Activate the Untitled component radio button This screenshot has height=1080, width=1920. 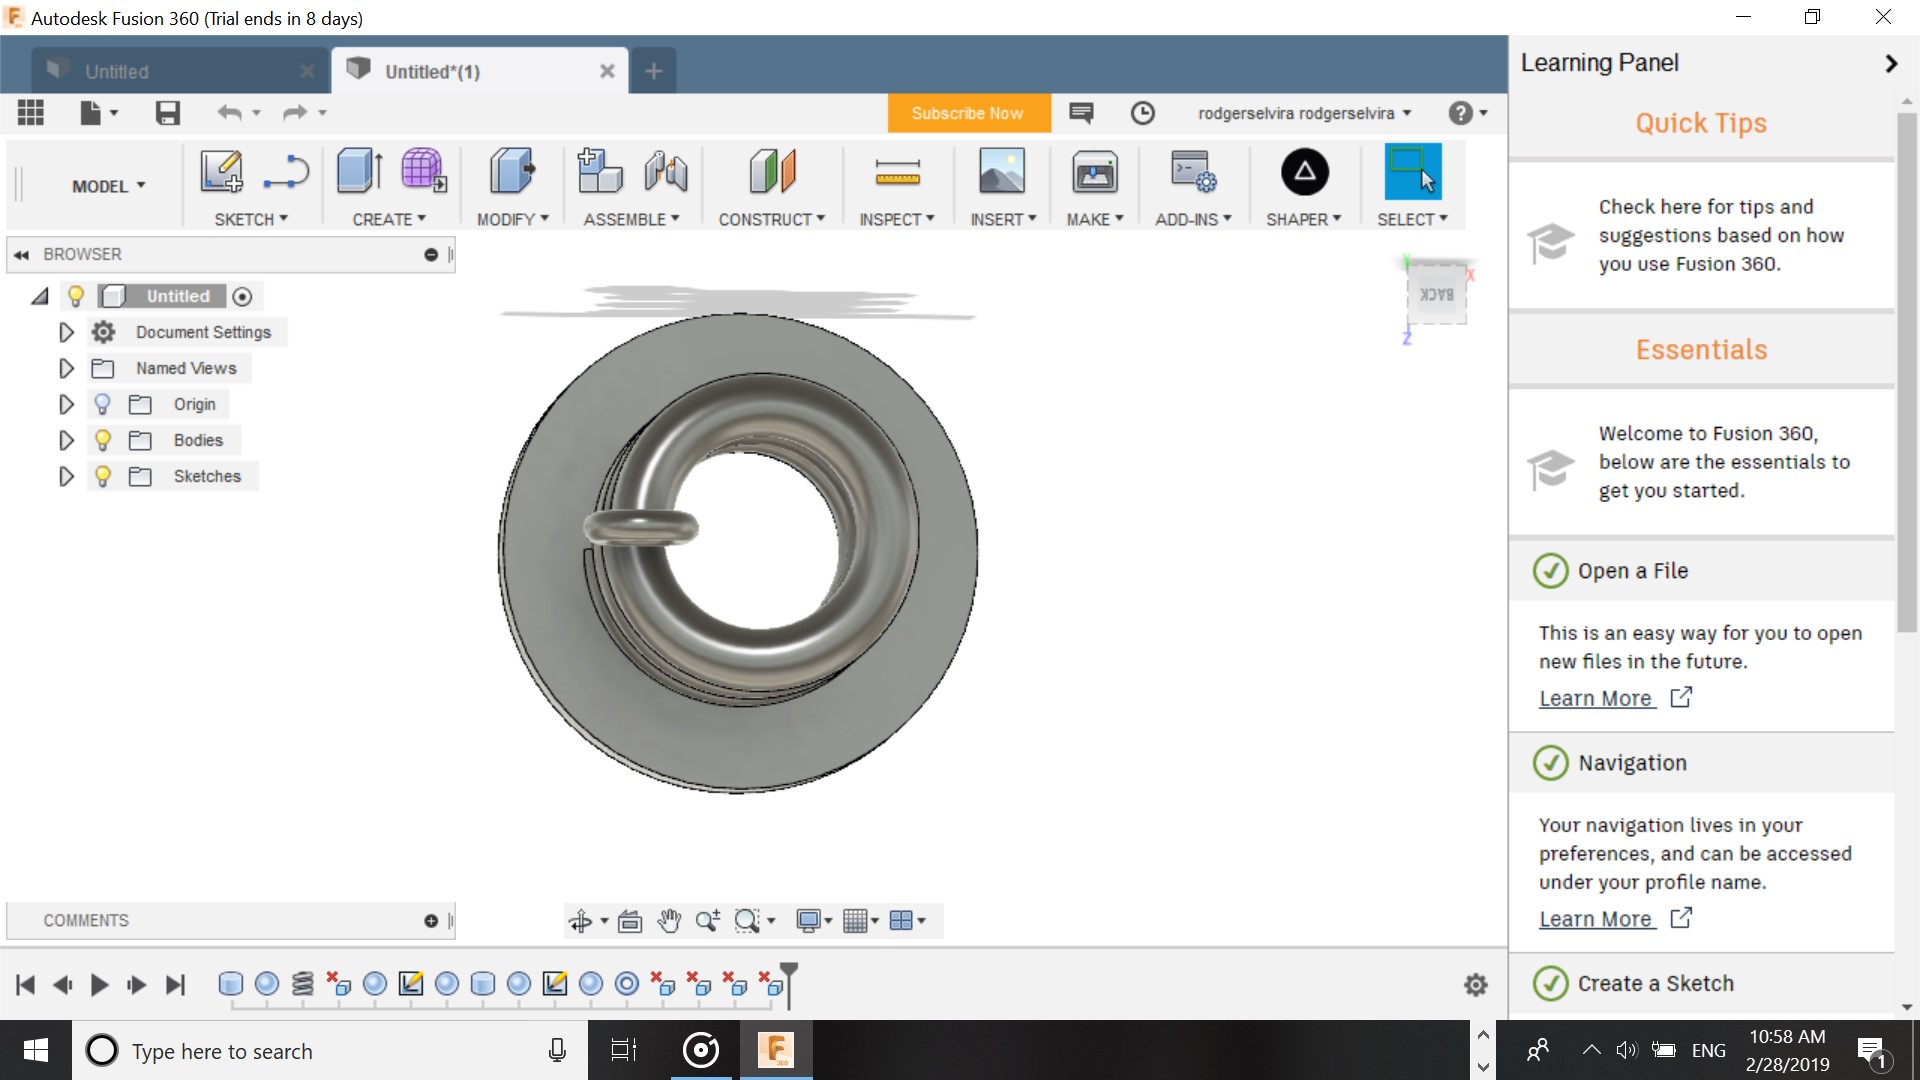pos(242,296)
